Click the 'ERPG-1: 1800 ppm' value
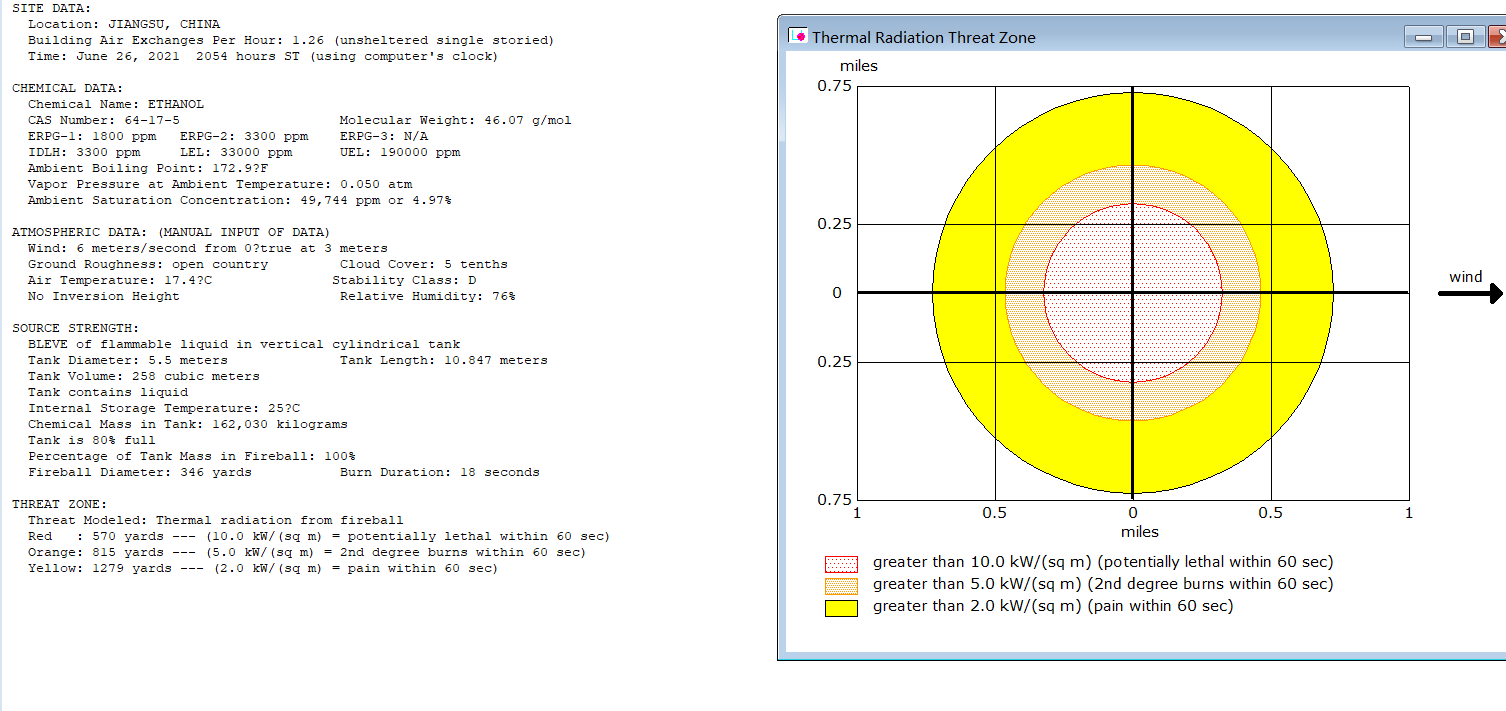This screenshot has height=711, width=1506. (92, 136)
